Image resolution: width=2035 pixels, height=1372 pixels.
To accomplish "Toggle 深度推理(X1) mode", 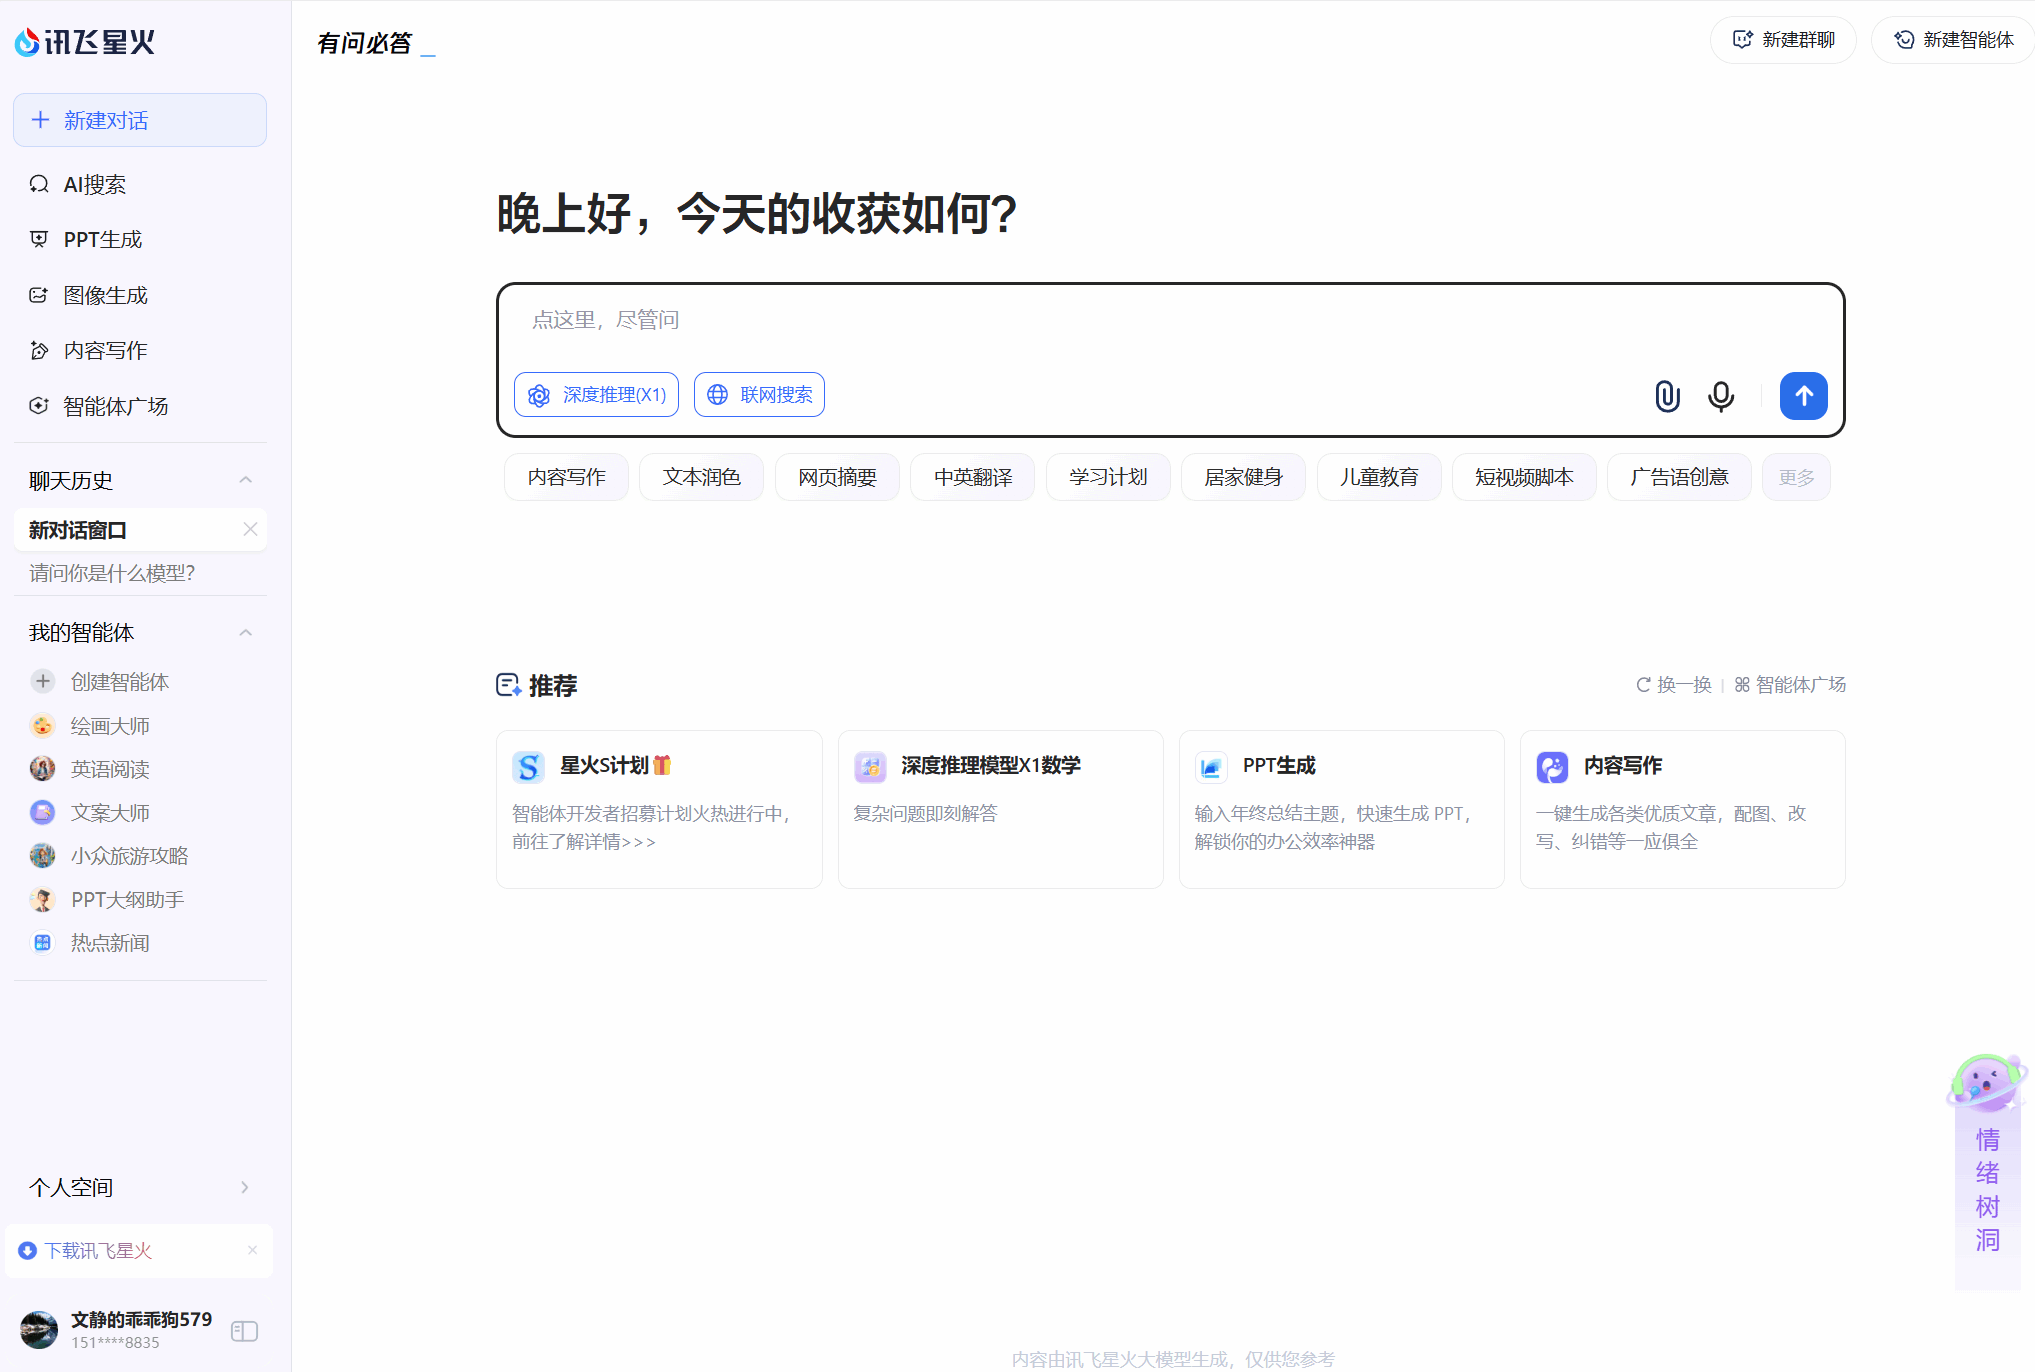I will click(x=596, y=395).
